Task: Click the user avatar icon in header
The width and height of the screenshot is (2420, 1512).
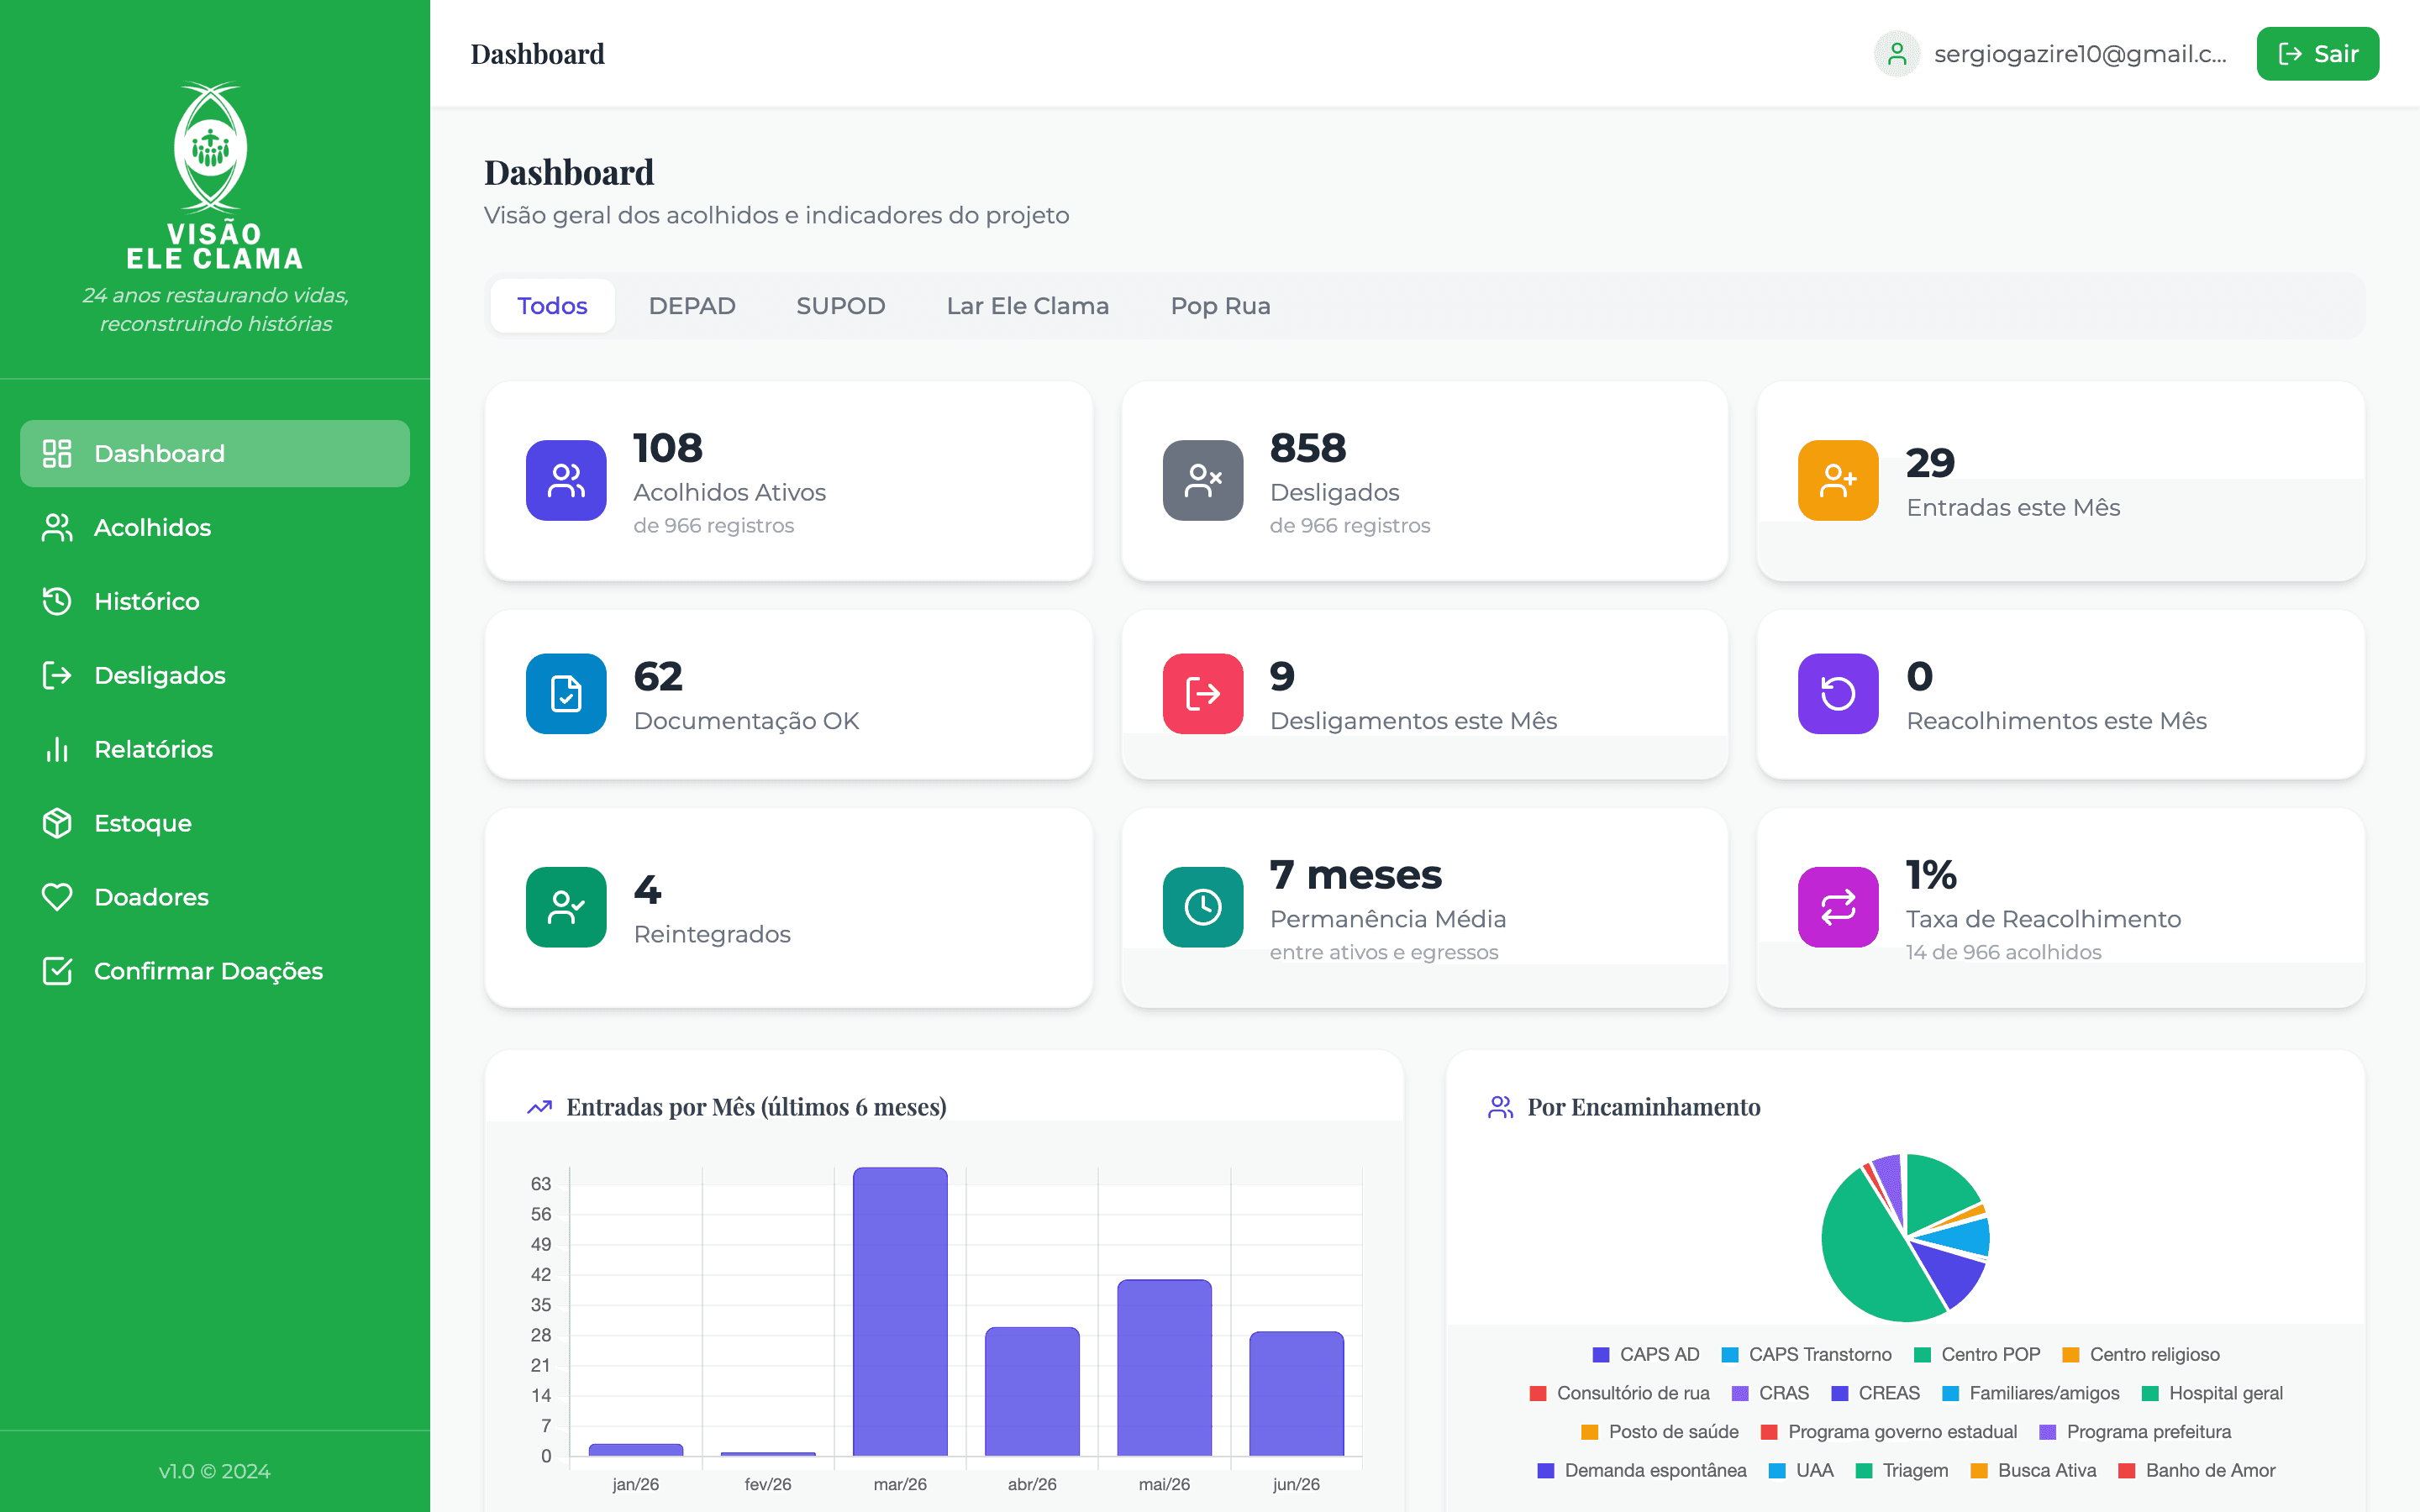Action: coord(1896,54)
